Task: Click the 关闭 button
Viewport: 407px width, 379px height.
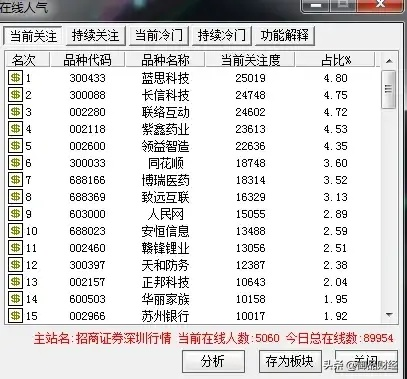Action: click(x=366, y=361)
